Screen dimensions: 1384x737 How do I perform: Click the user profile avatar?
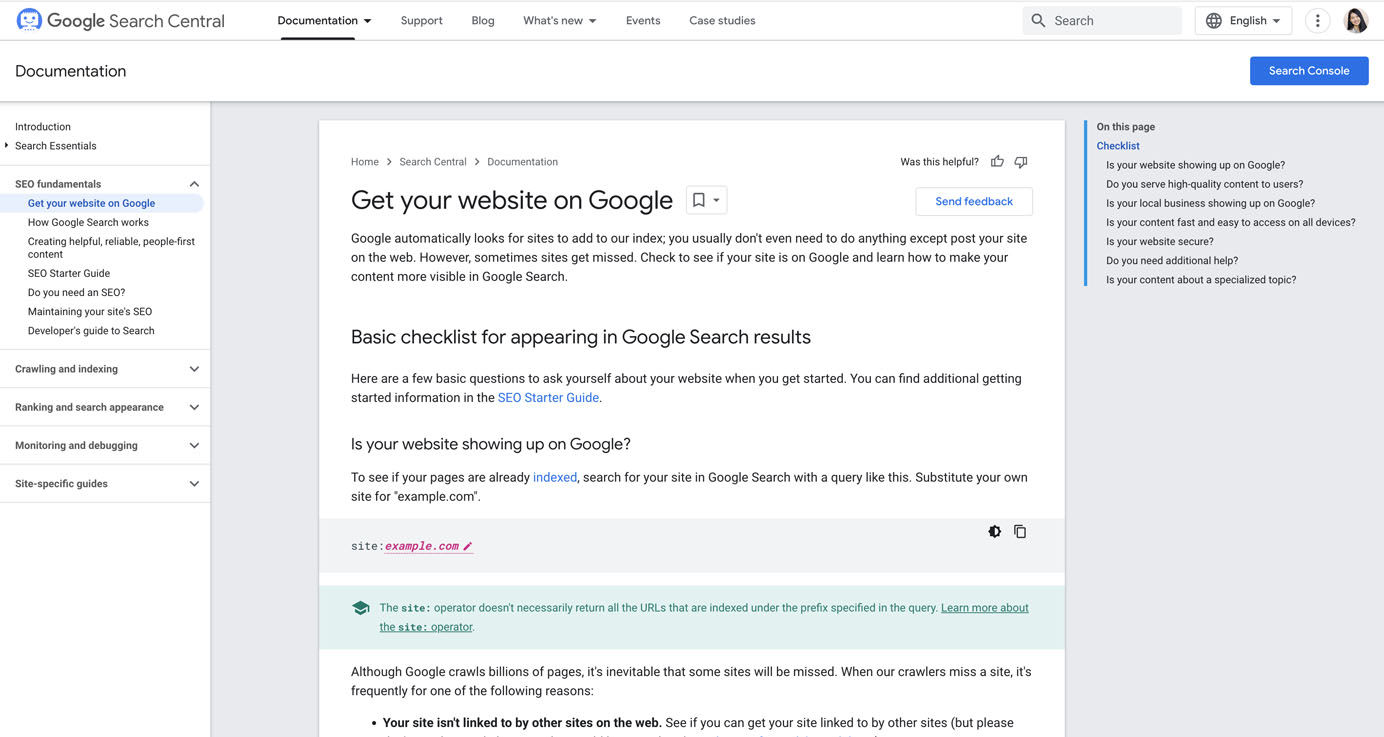(1356, 21)
